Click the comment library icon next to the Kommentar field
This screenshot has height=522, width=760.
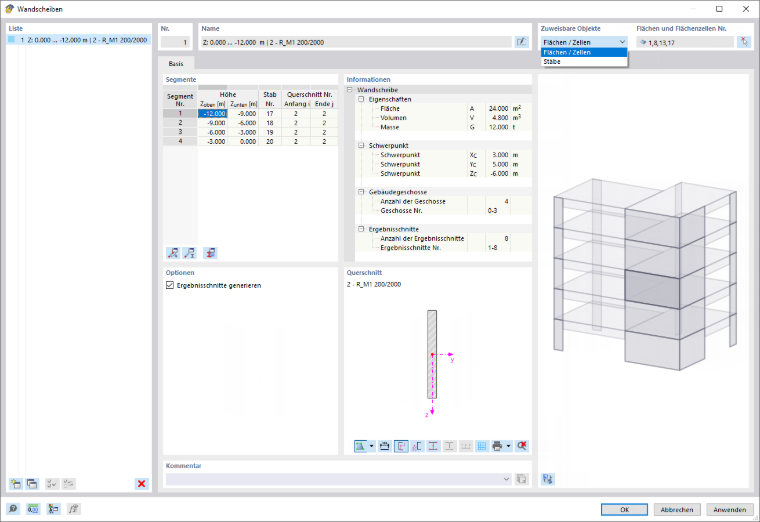click(x=522, y=479)
